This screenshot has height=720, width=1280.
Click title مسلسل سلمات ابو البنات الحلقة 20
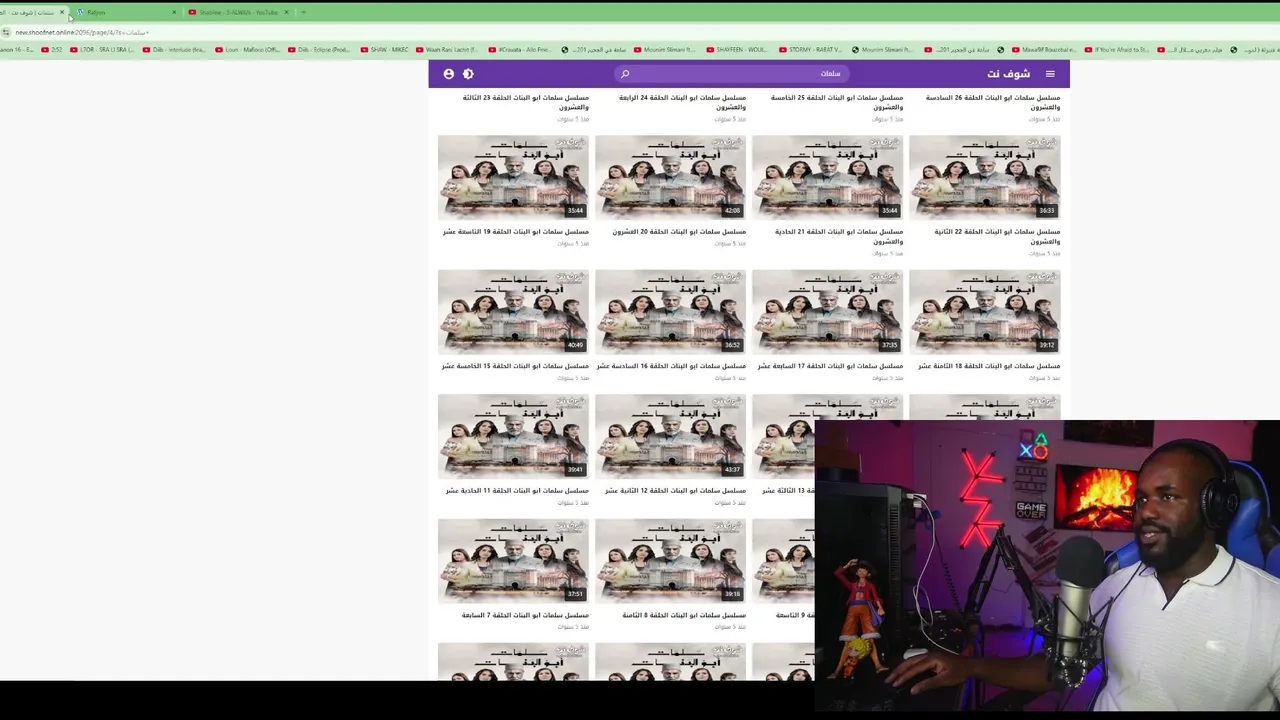(679, 232)
